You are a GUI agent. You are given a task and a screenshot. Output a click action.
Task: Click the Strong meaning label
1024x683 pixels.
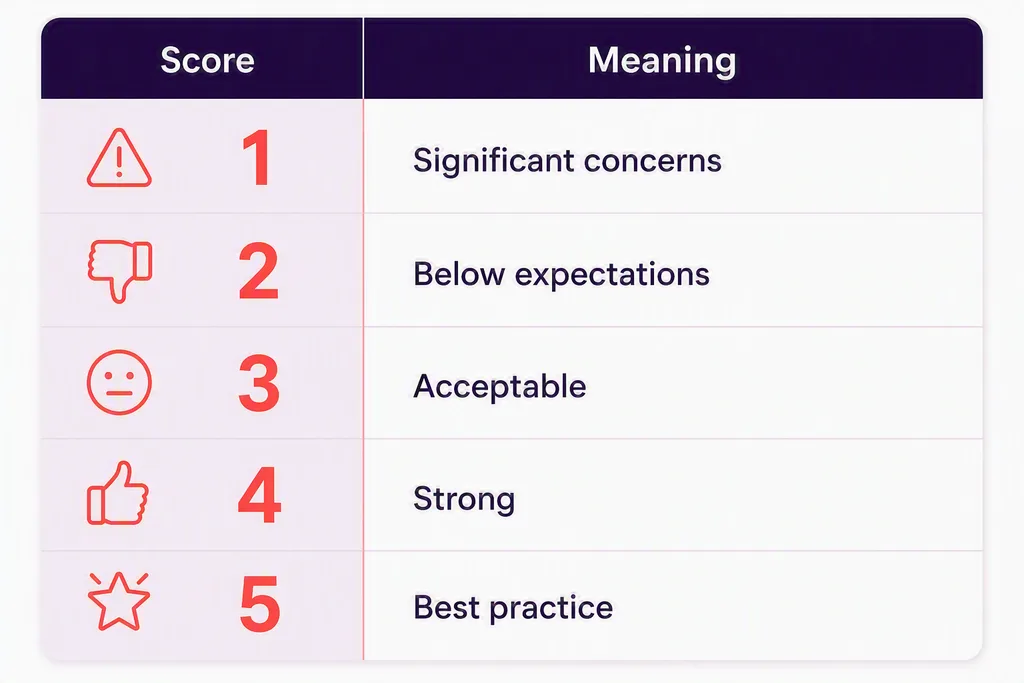464,499
